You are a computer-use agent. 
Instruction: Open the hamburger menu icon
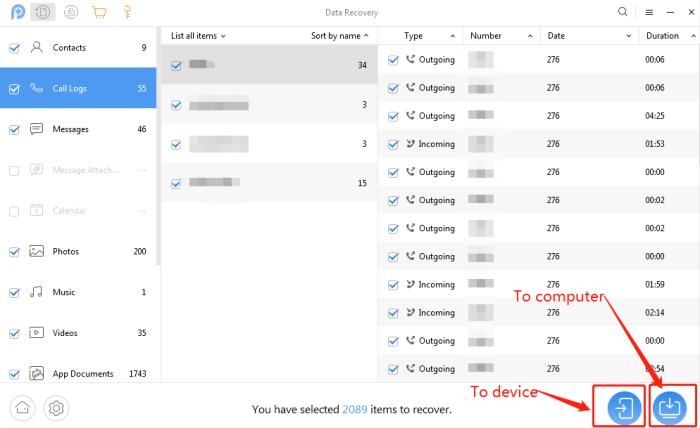pyautogui.click(x=649, y=13)
